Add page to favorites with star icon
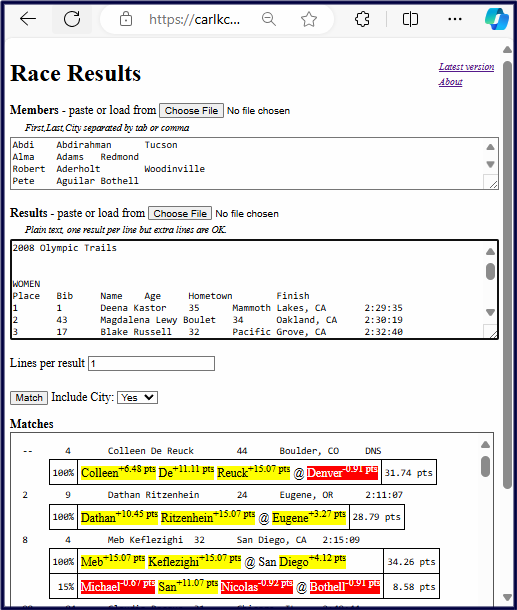The image size is (517, 610). tap(309, 19)
